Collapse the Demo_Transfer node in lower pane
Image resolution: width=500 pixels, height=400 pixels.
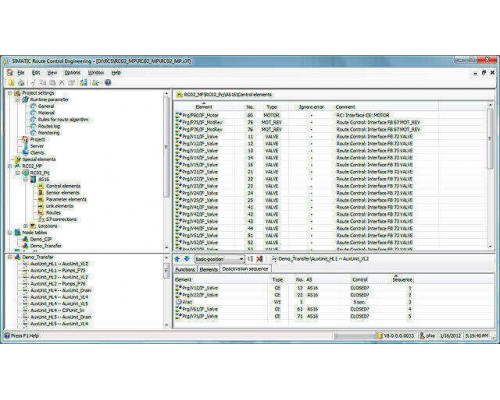(x=10, y=257)
